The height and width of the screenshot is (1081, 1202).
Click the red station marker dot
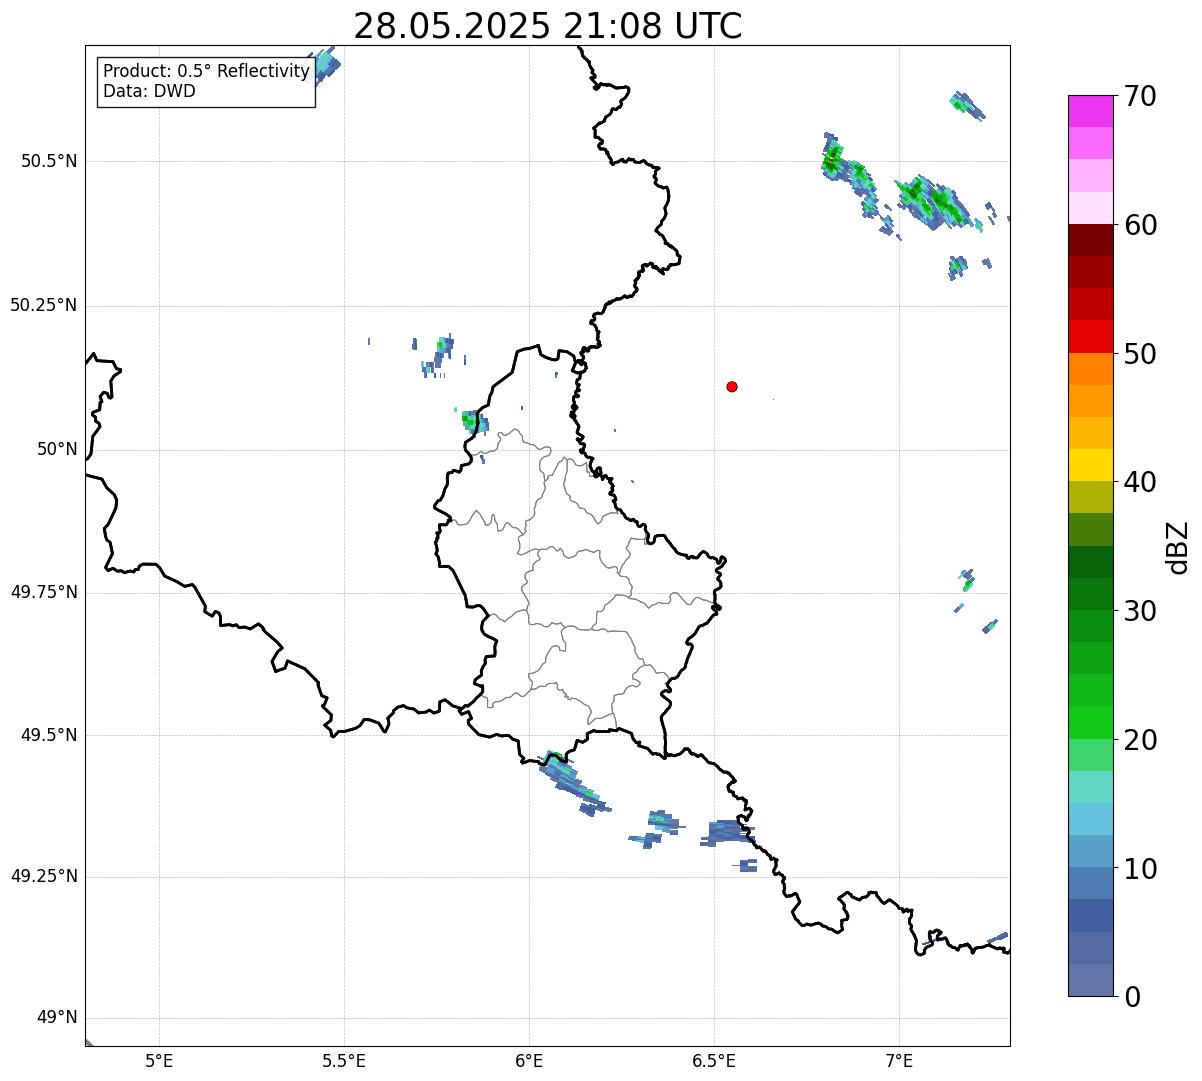[732, 386]
